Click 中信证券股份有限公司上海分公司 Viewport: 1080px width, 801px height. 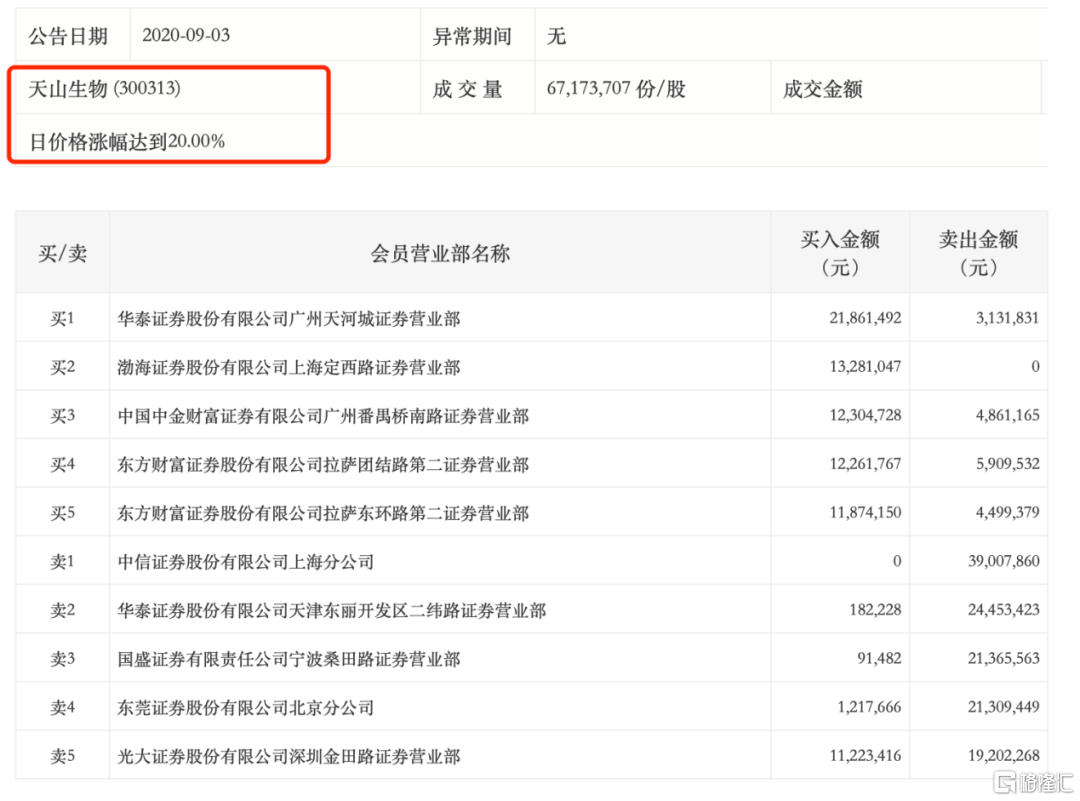pos(246,562)
